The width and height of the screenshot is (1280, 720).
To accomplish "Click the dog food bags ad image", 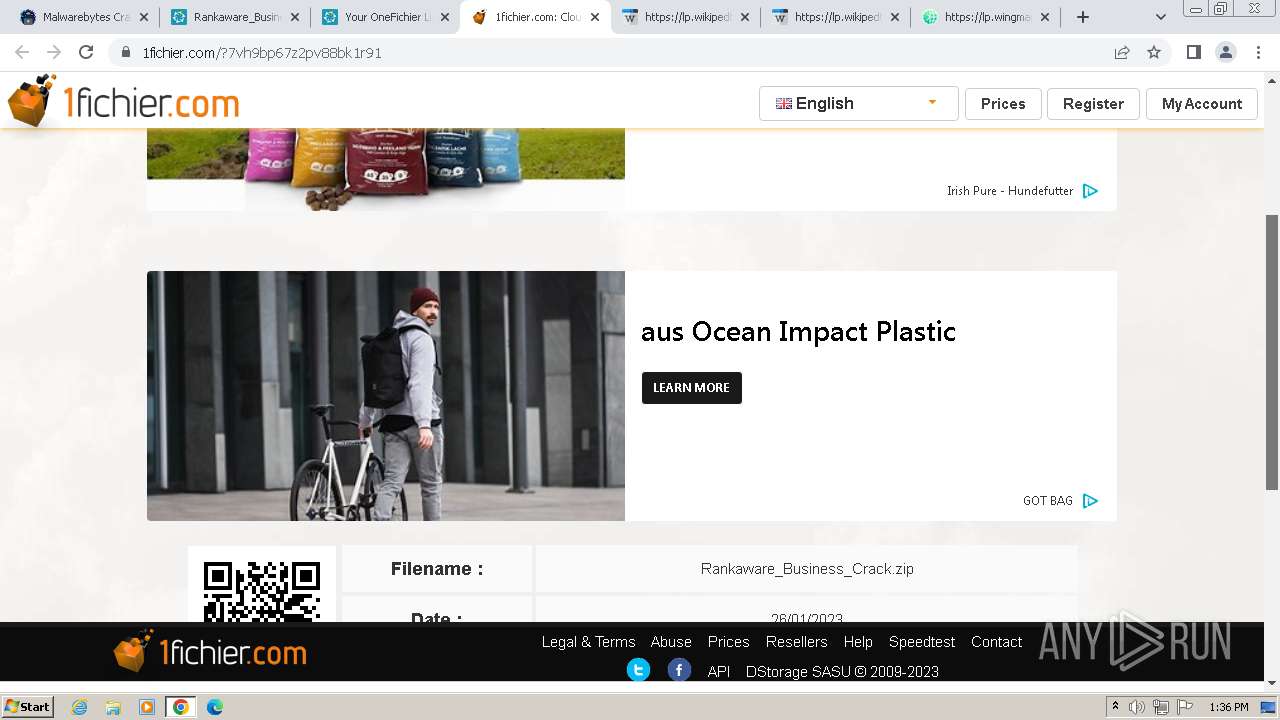I will (386, 170).
